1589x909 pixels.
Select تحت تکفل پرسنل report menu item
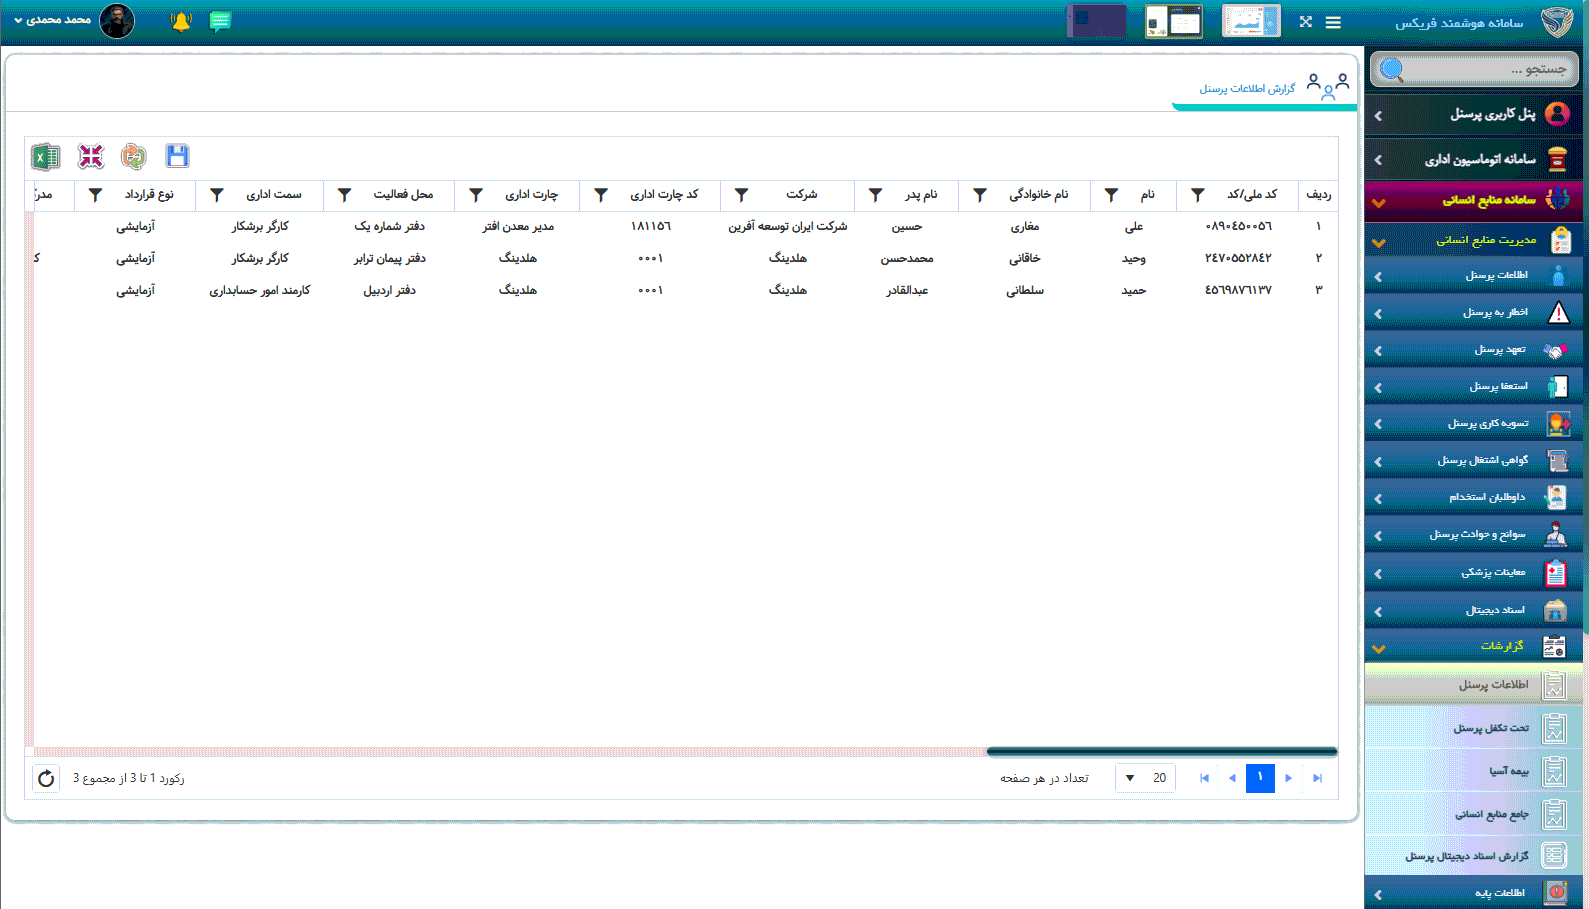coord(1490,728)
